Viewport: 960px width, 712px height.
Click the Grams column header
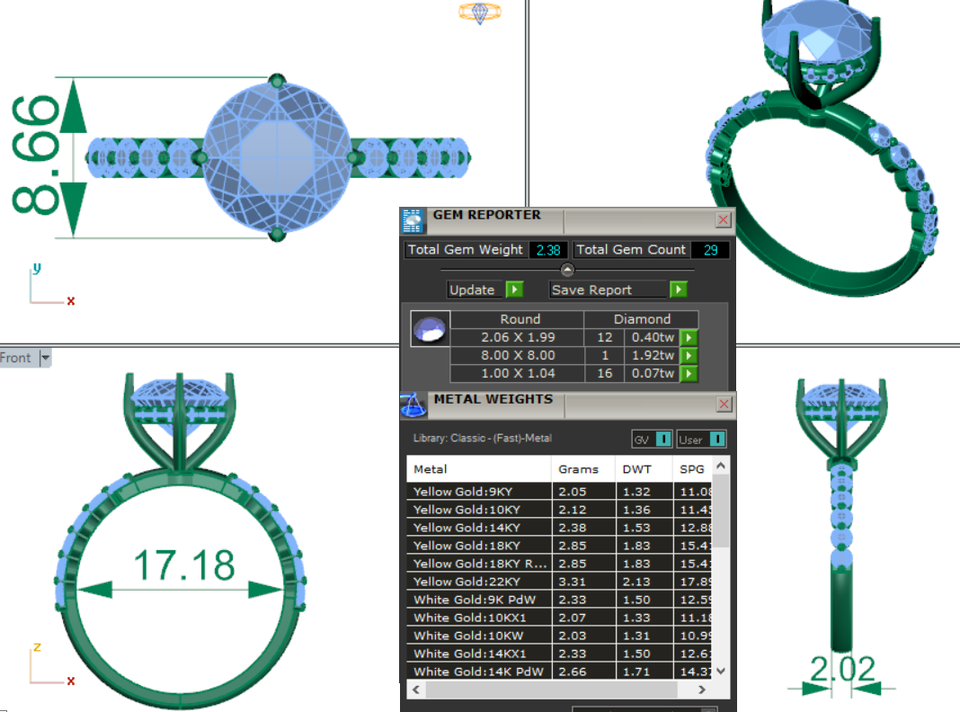(x=583, y=469)
